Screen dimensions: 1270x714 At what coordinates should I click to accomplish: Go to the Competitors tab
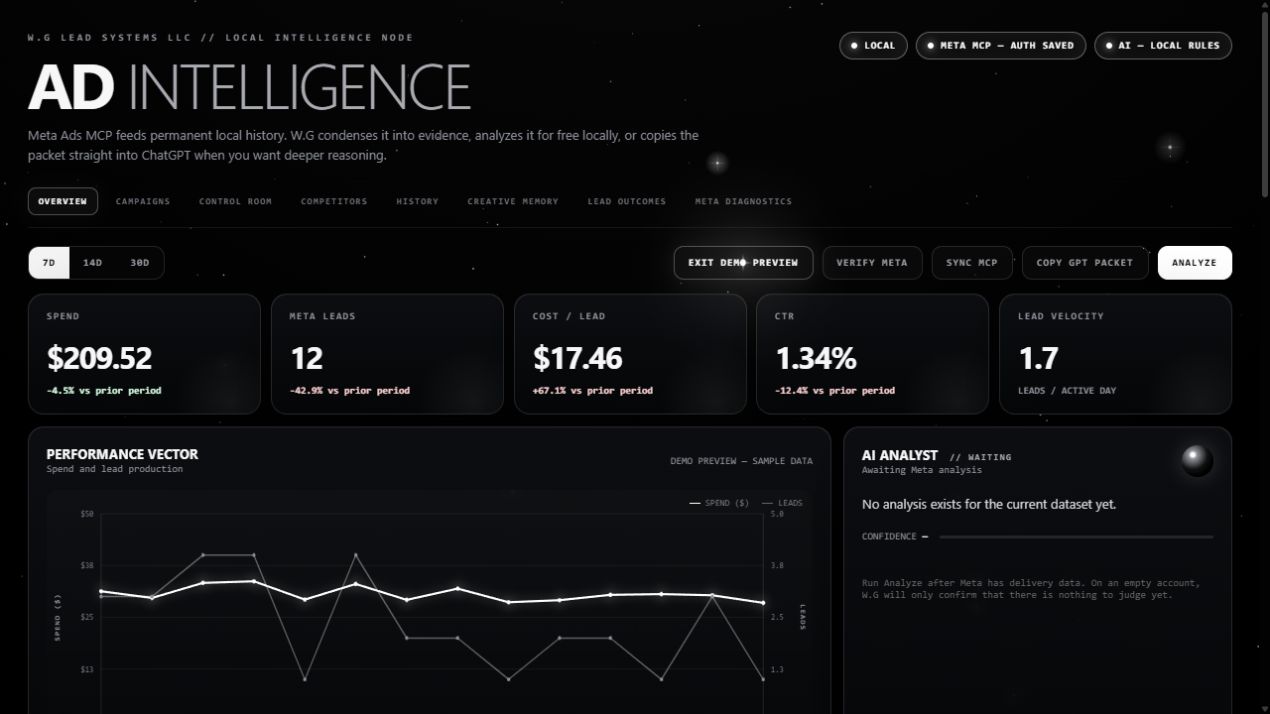[x=334, y=201]
